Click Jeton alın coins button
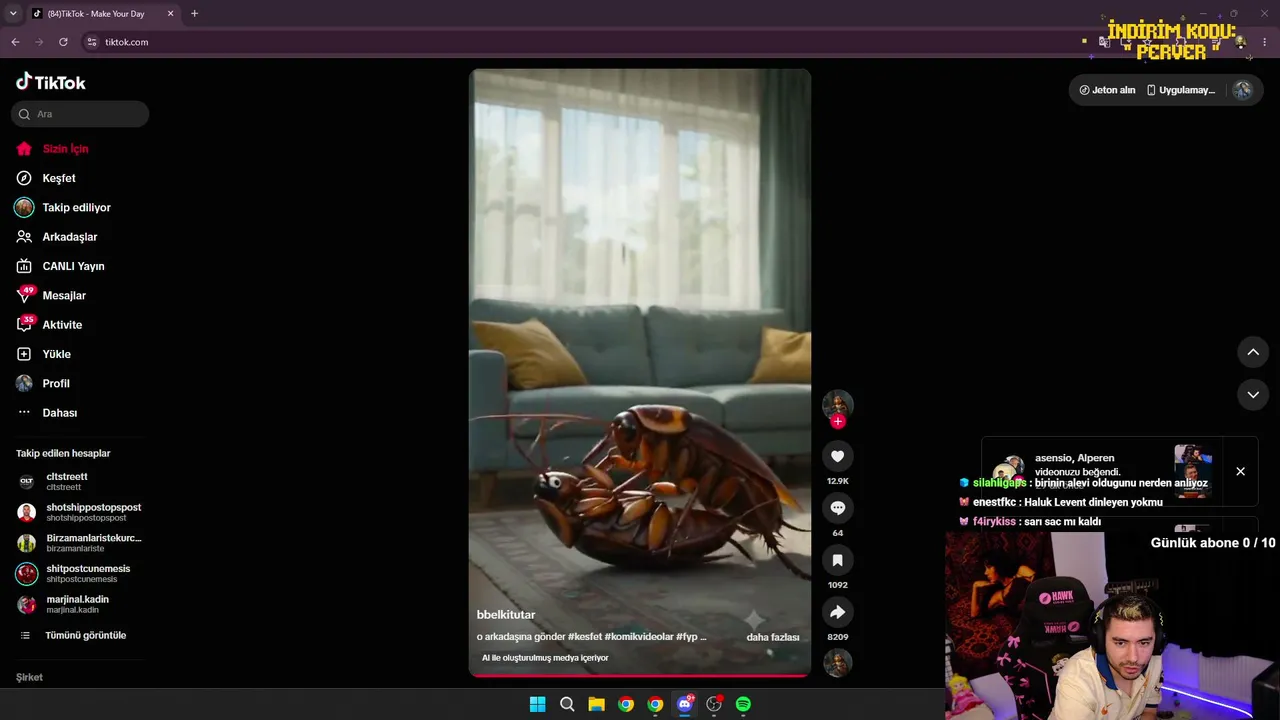 click(x=1107, y=90)
